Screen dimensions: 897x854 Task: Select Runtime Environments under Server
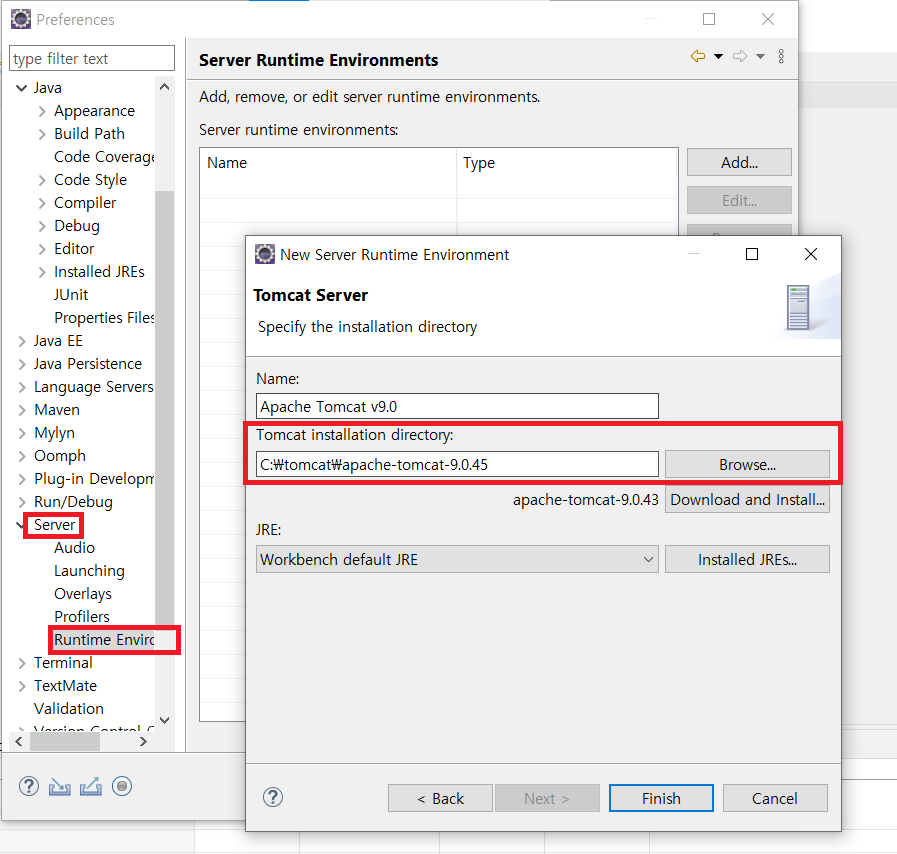pos(104,639)
